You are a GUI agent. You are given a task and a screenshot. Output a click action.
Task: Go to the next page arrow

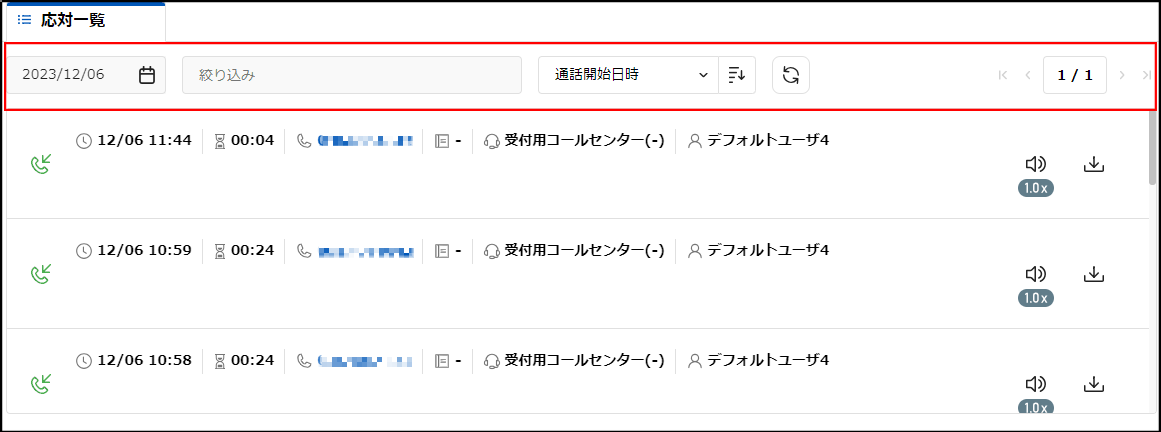[x=1122, y=75]
